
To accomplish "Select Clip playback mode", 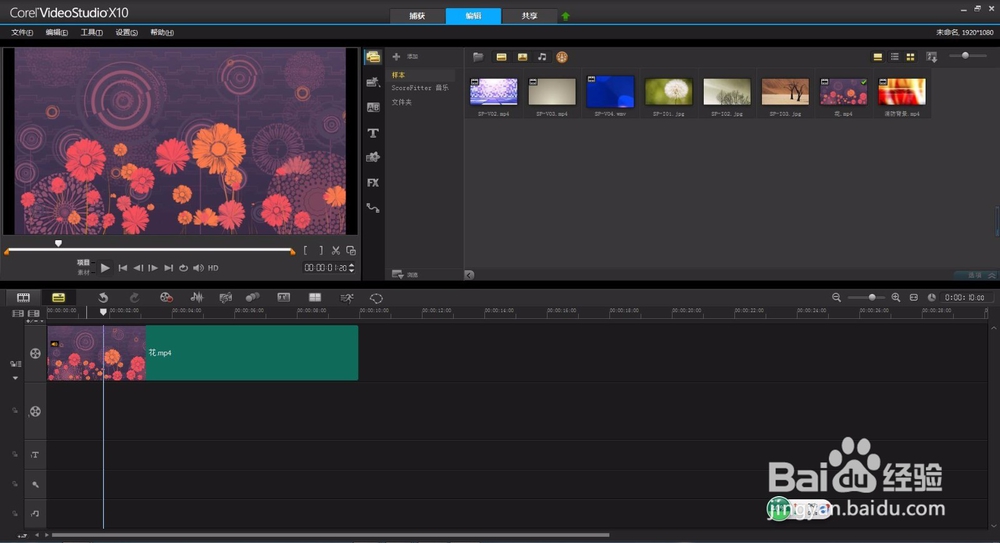I will (84, 272).
